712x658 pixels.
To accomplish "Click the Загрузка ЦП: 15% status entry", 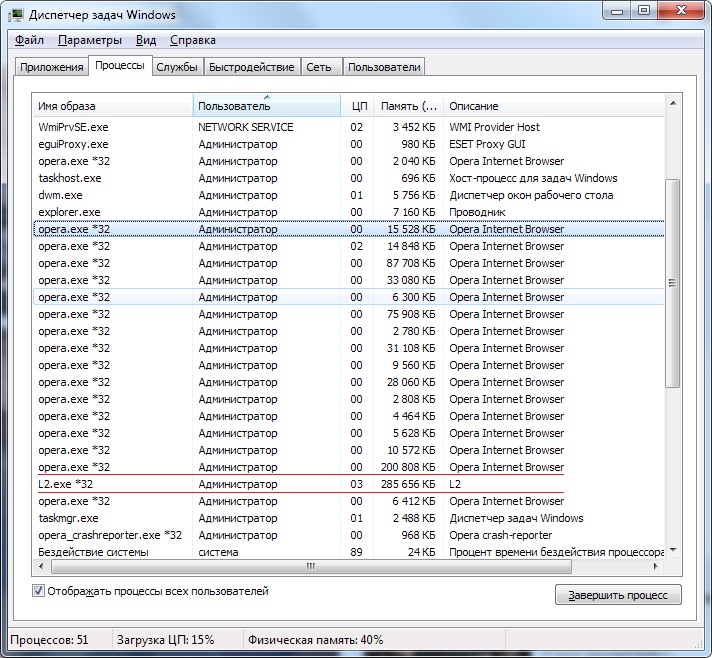I will click(x=165, y=640).
